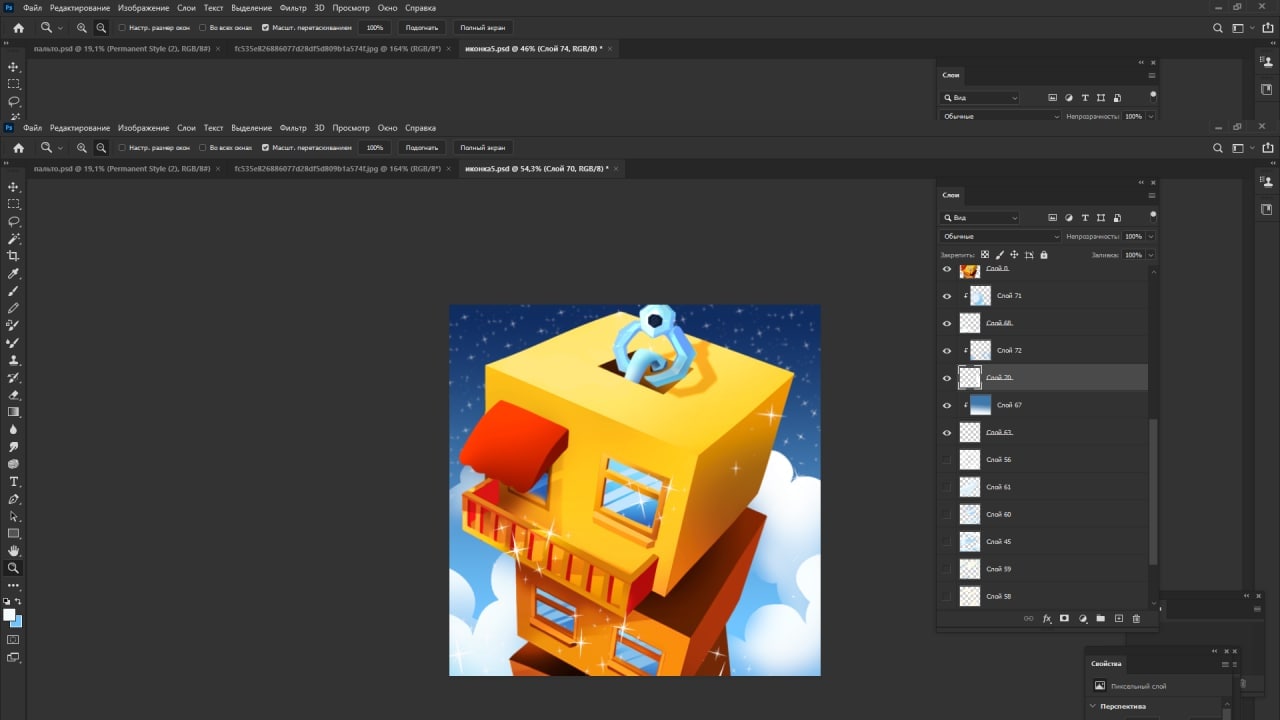1280x720 pixels.
Task: Select the Magic Wand tool
Action: [14, 239]
